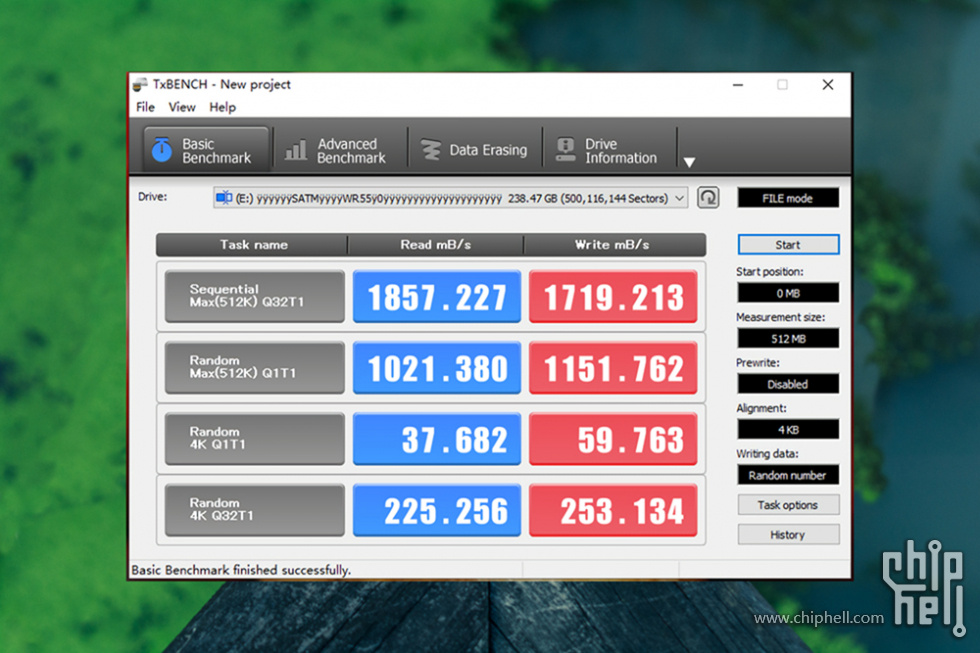This screenshot has width=980, height=653.
Task: Switch to the Drive Information tab
Action: (x=609, y=150)
